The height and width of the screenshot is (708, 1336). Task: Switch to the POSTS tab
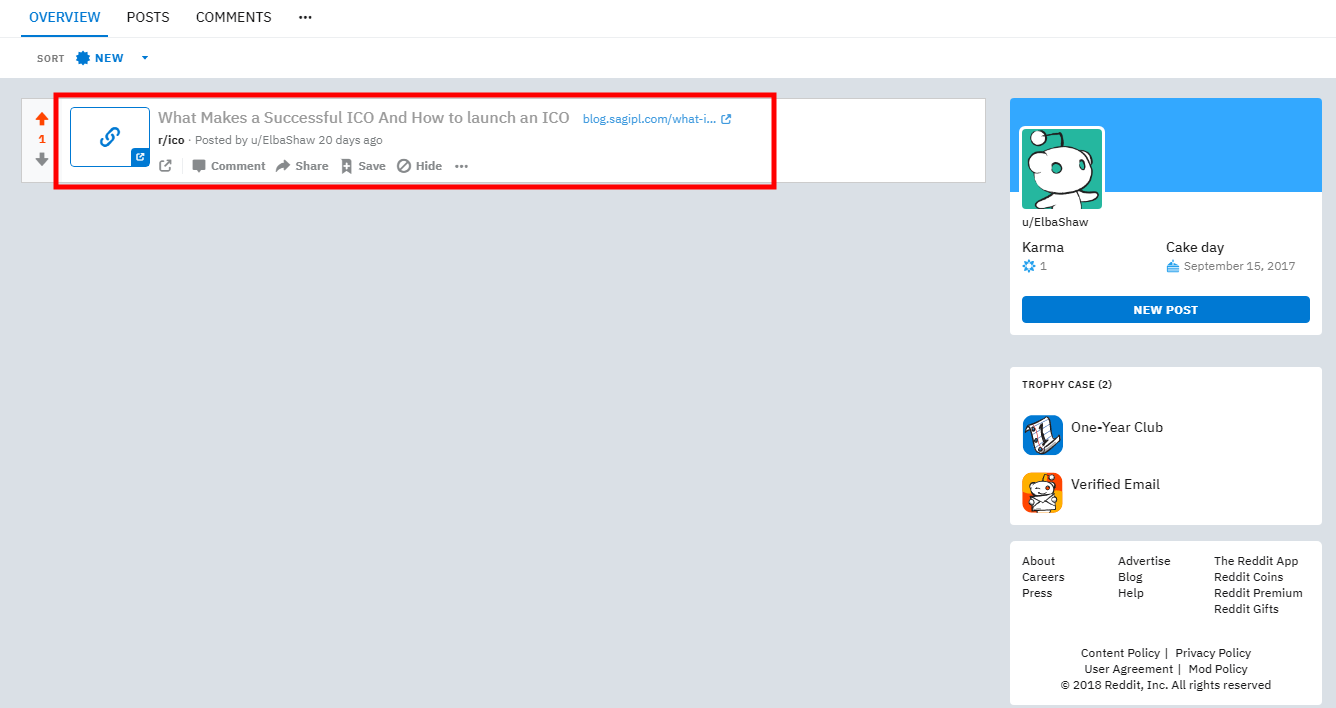pyautogui.click(x=148, y=17)
